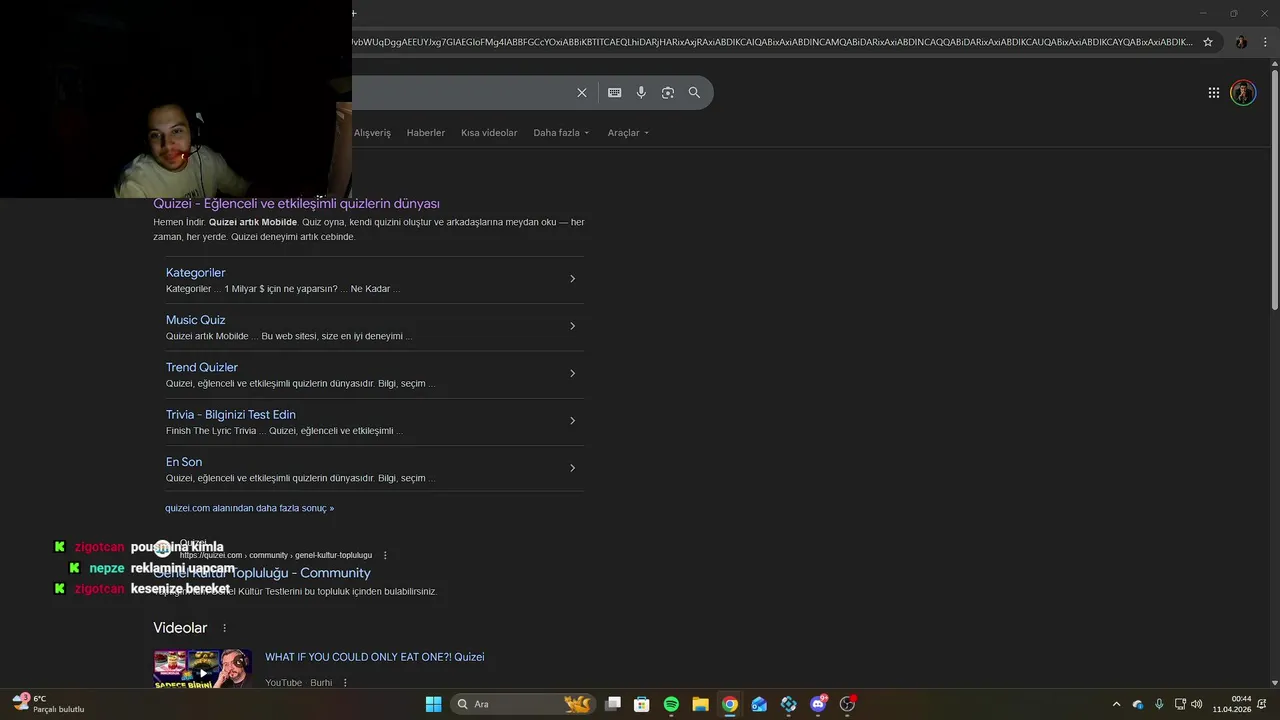Open the clock and date panel
Image resolution: width=1280 pixels, height=720 pixels.
point(1232,704)
